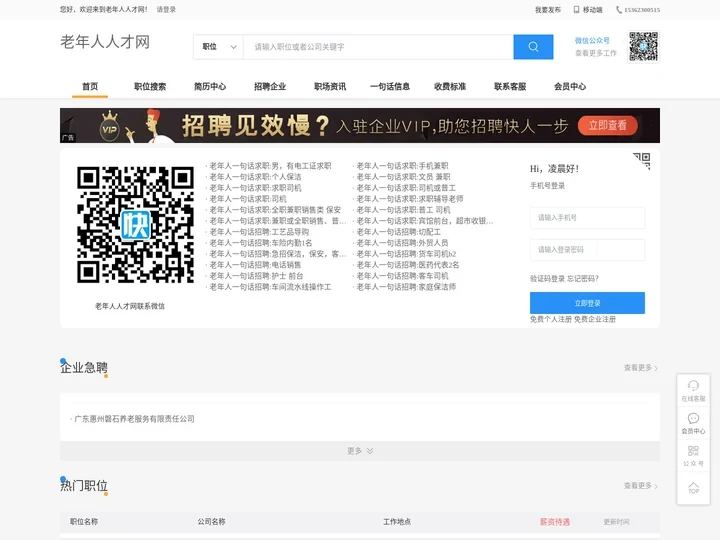
Task: Click 忘记密码? link
Action: pos(583,279)
